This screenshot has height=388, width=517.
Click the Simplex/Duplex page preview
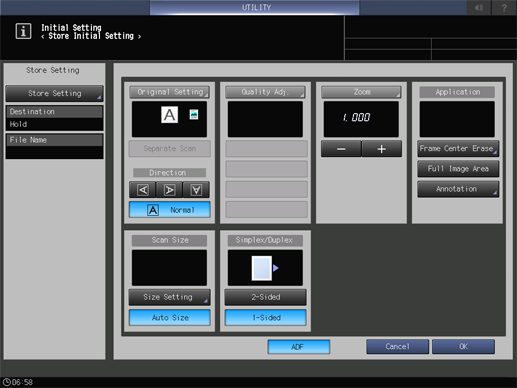[265, 268]
